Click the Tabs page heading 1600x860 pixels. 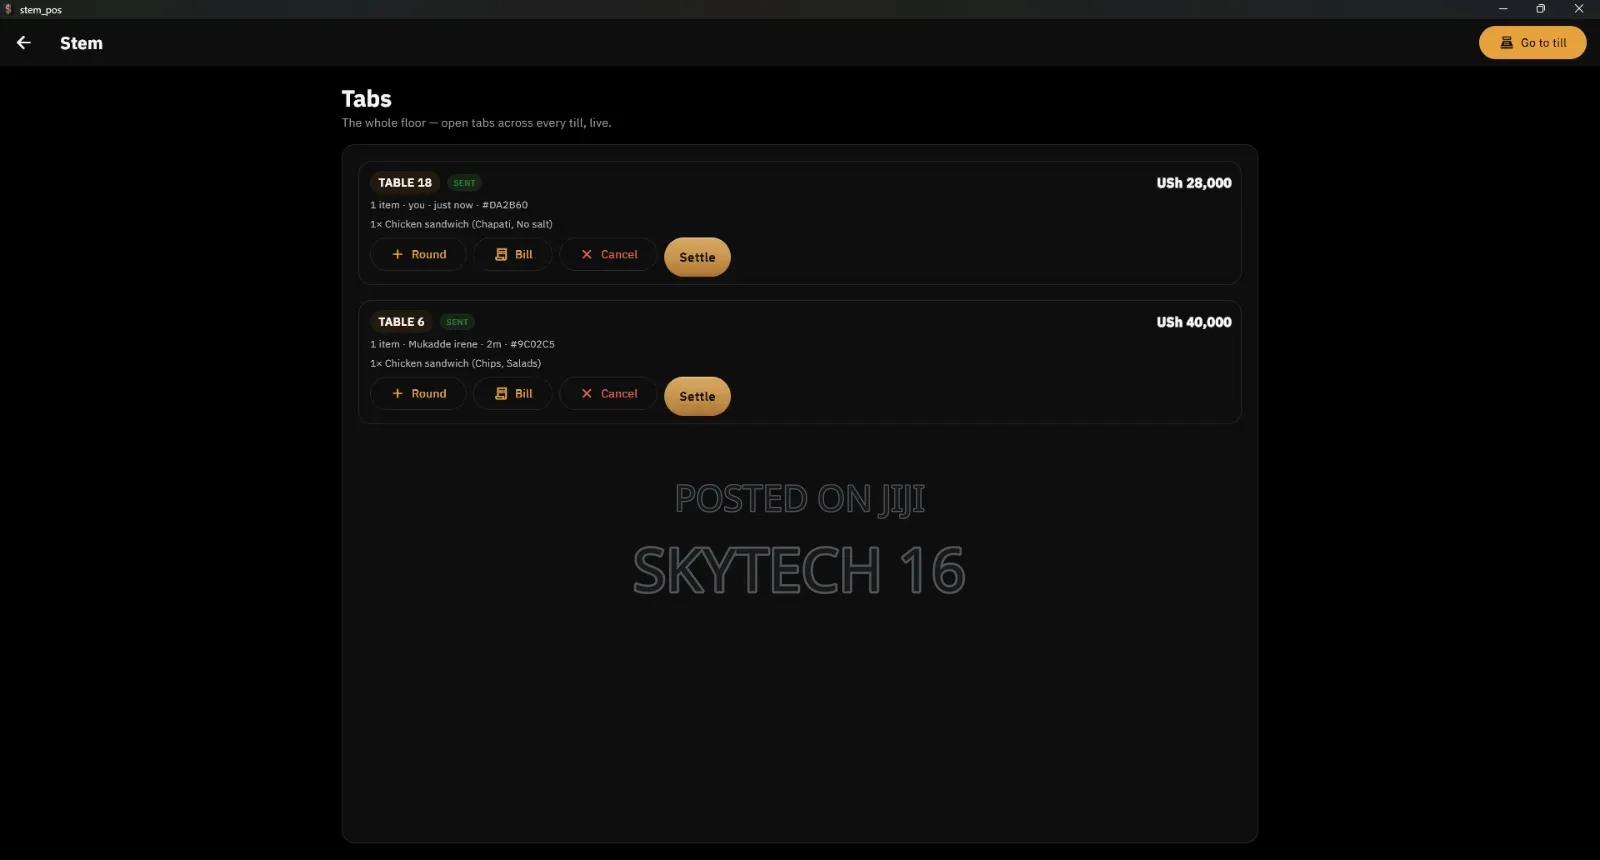pos(367,99)
